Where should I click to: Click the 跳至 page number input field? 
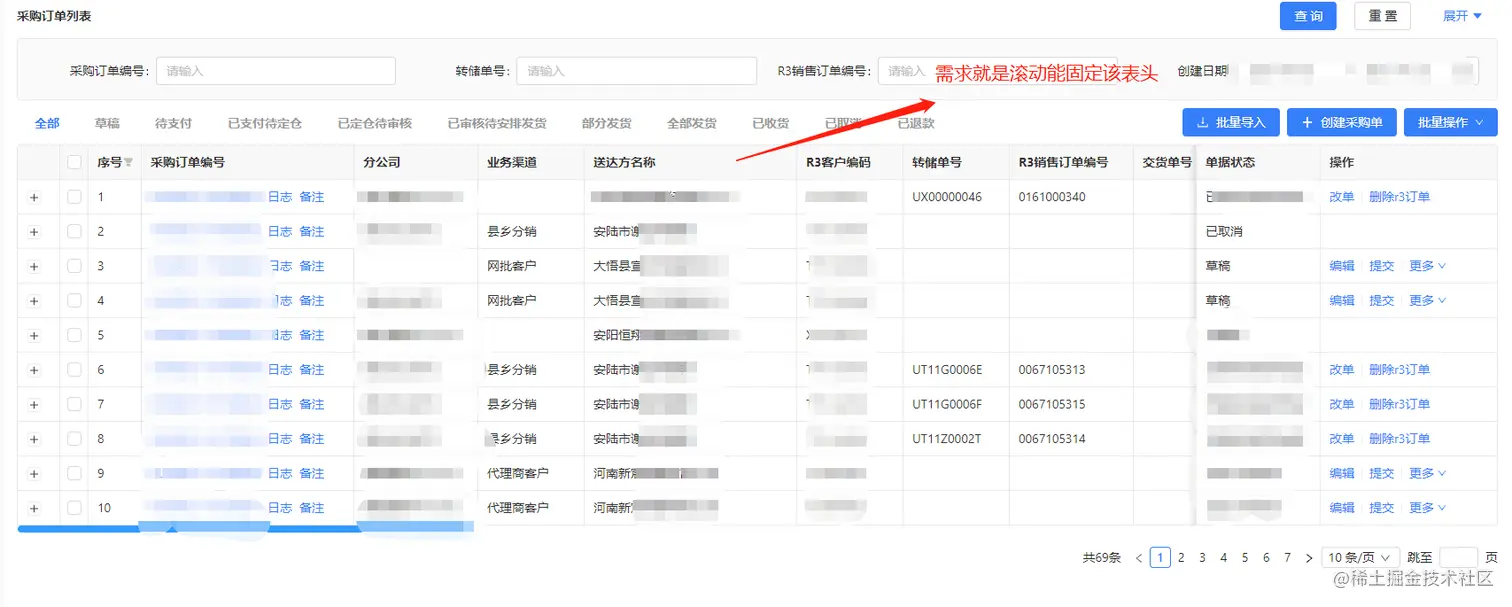[x=1457, y=557]
